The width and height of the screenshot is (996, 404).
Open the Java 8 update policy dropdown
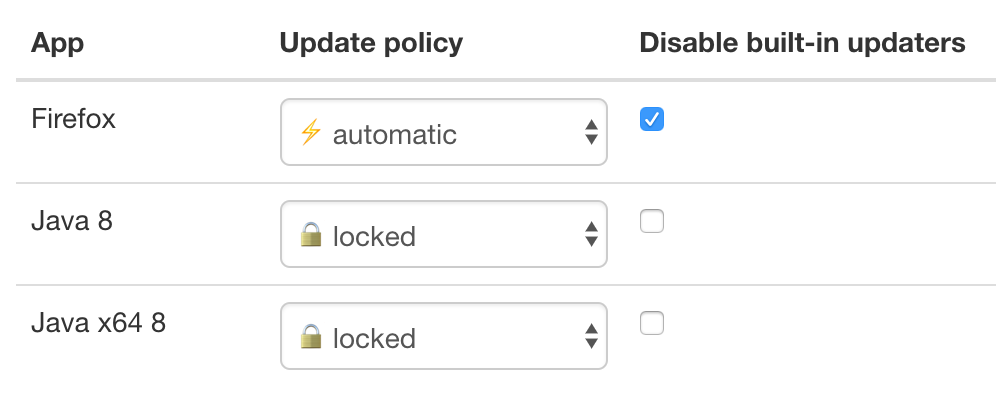coord(444,235)
